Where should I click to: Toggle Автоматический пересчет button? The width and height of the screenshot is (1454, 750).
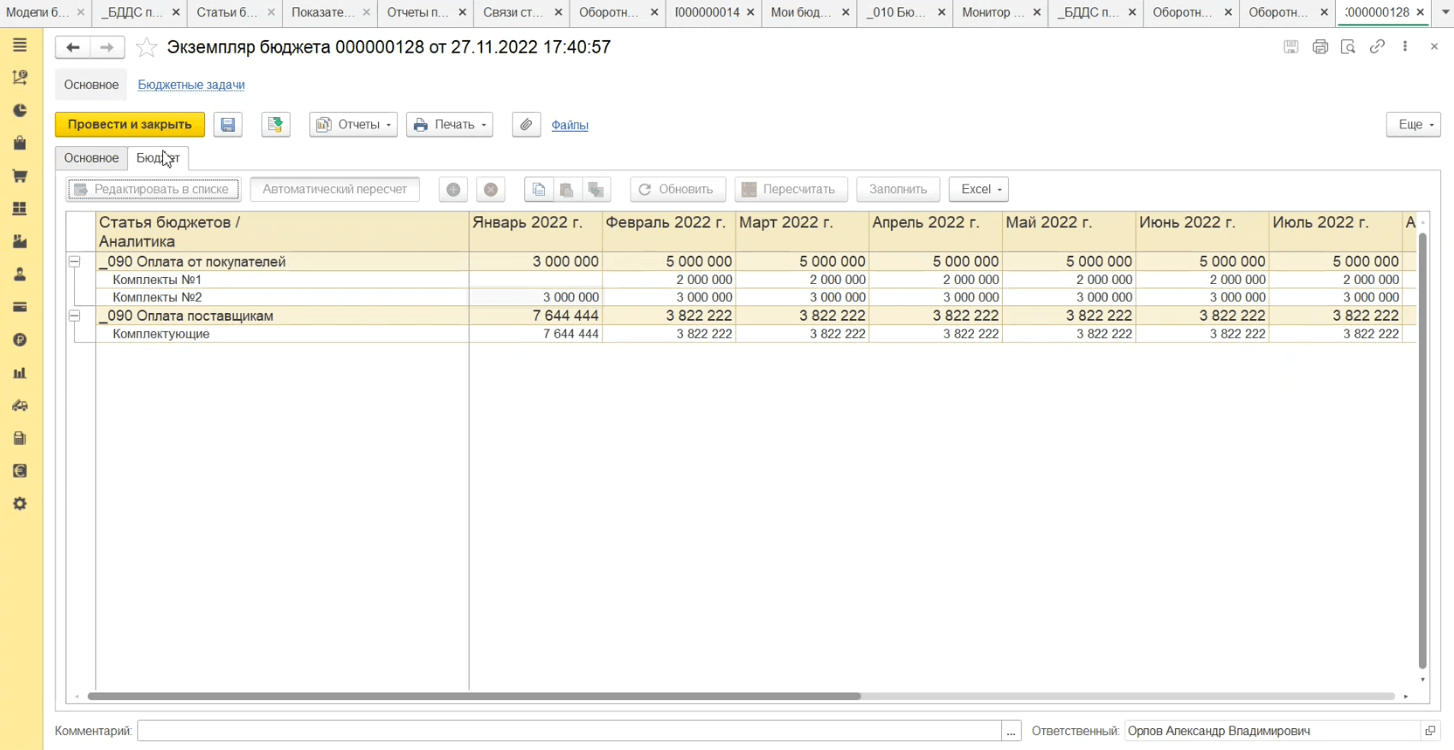coord(335,189)
